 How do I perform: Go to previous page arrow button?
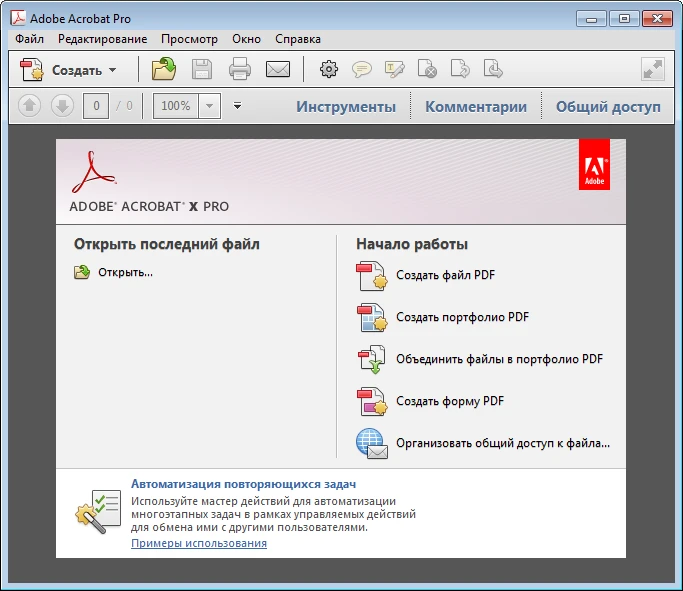(x=29, y=106)
